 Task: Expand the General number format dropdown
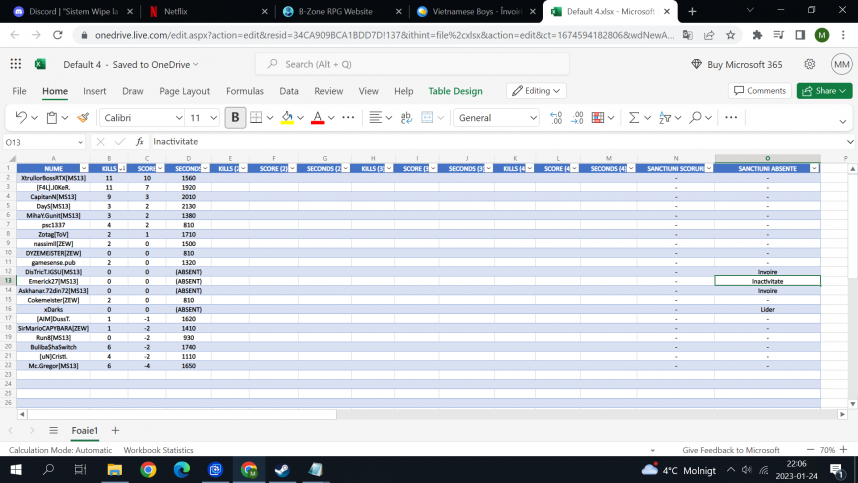tap(496, 118)
